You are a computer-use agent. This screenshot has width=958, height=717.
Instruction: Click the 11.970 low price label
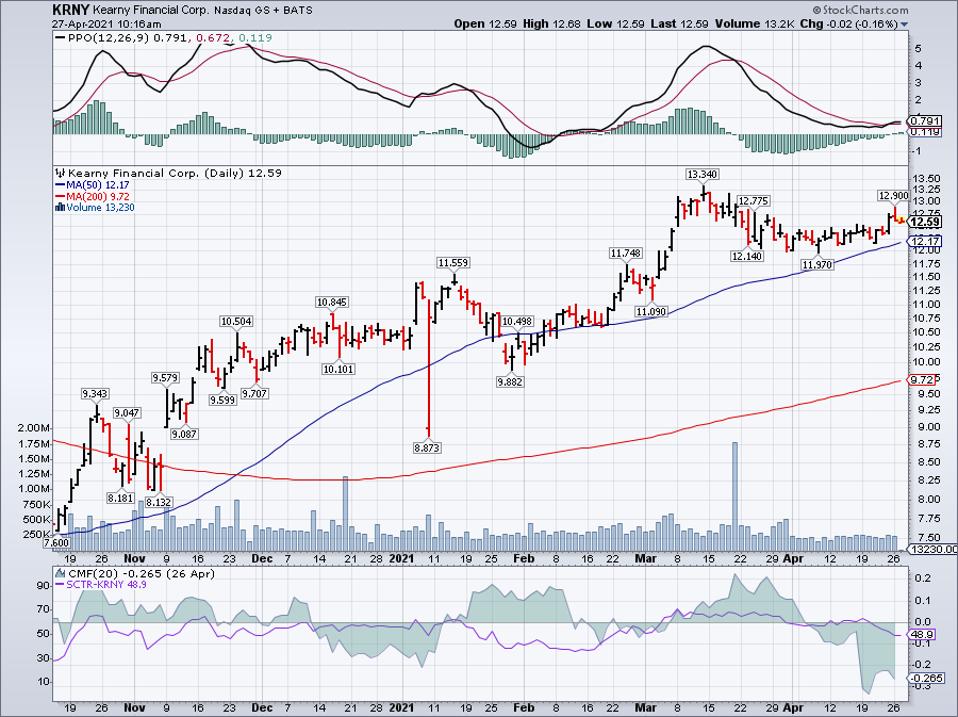click(817, 264)
